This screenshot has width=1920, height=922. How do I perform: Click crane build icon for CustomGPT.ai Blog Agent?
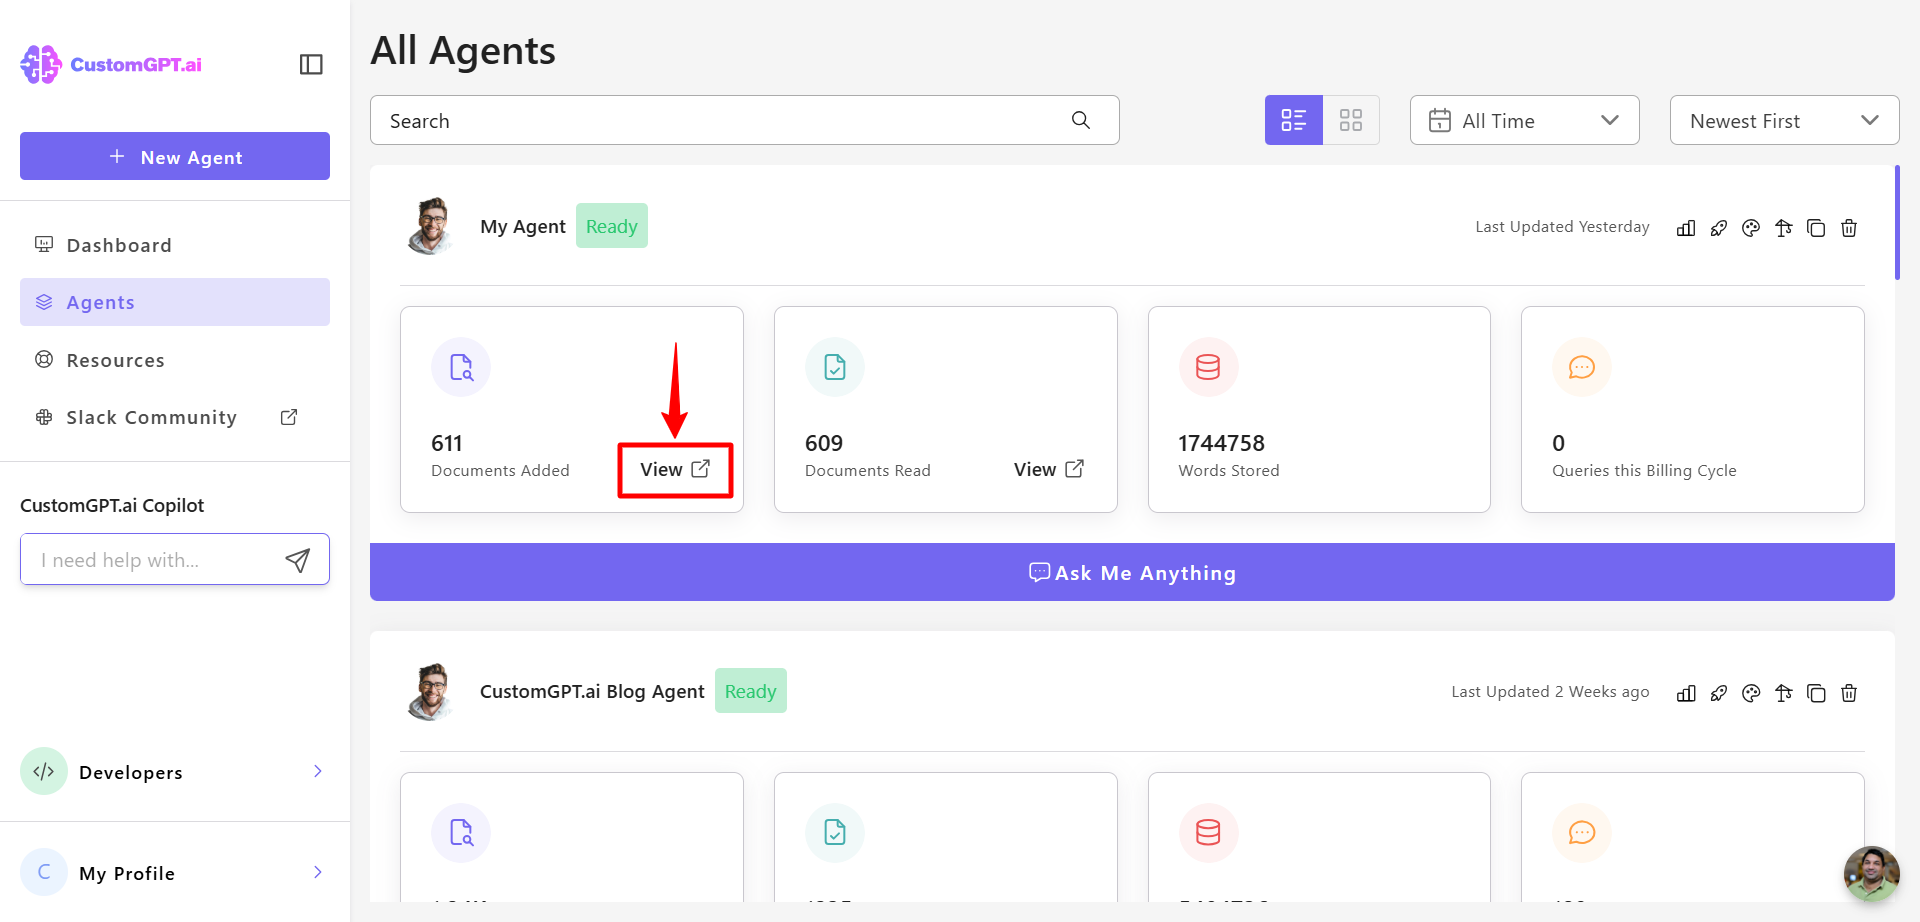1784,693
